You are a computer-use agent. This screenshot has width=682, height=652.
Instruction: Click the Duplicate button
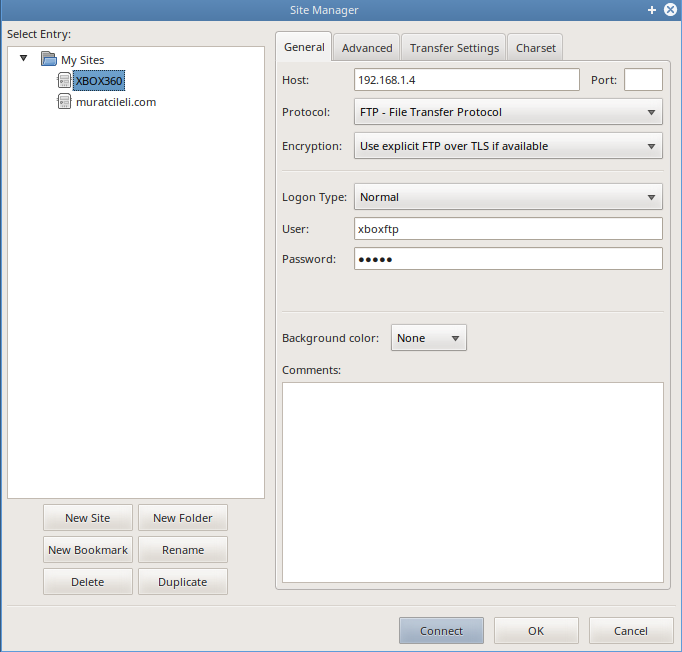[x=183, y=582]
